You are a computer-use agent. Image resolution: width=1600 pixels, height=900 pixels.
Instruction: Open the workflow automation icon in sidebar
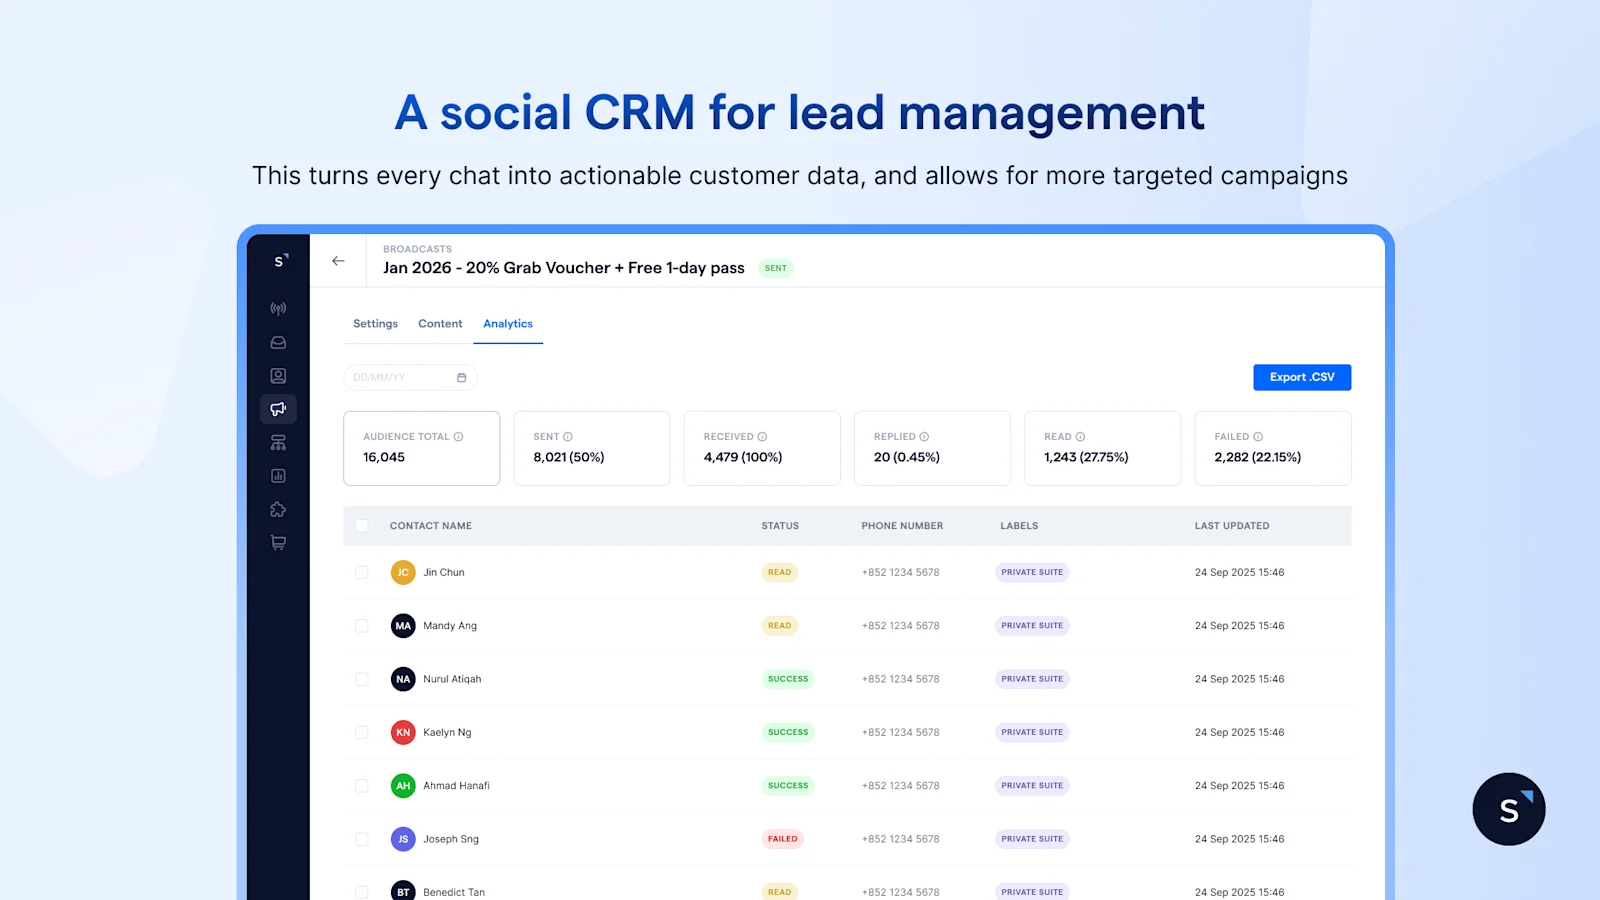tap(278, 442)
